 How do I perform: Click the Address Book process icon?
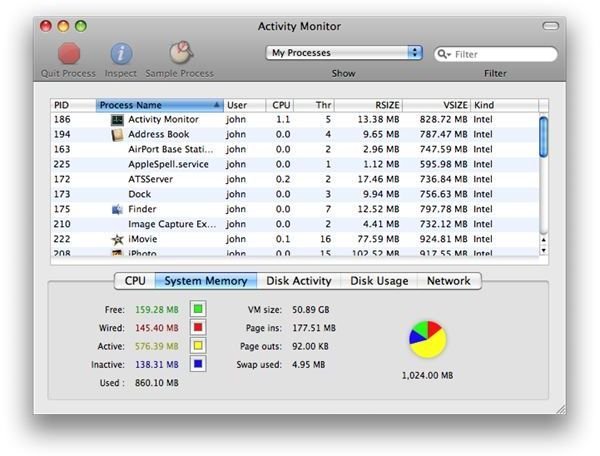[x=117, y=135]
